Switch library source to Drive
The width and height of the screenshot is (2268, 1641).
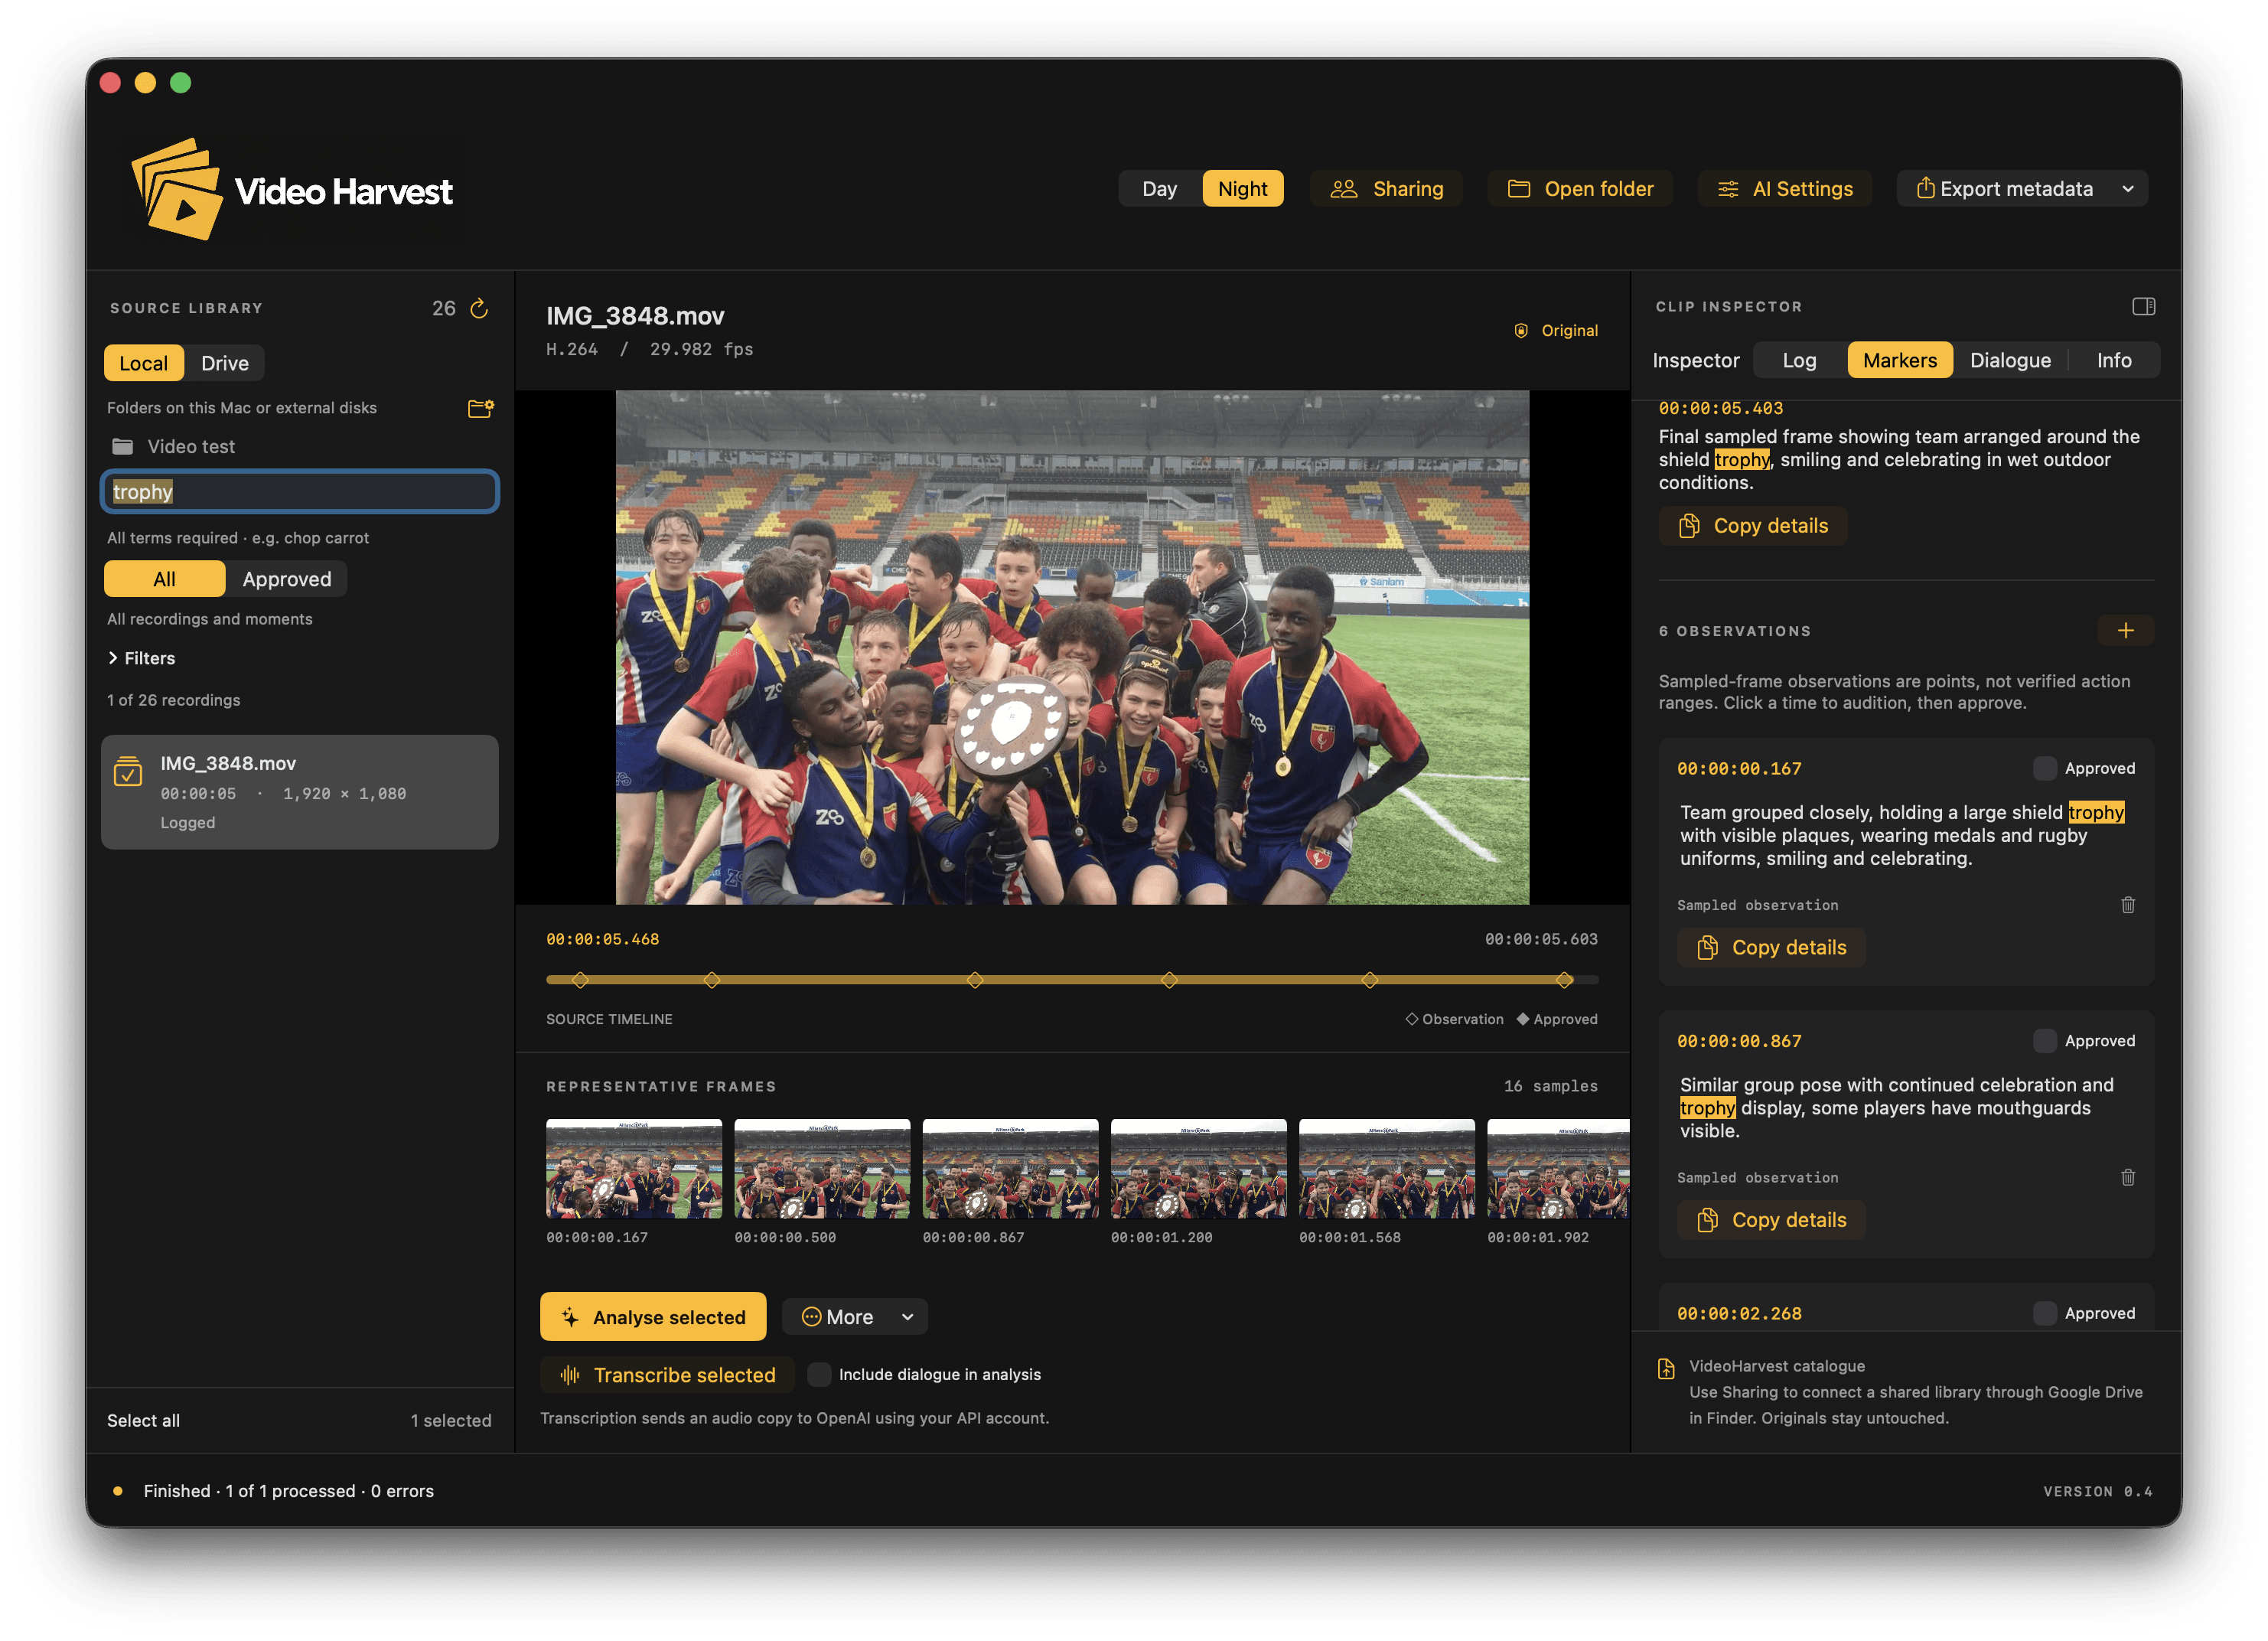(224, 363)
